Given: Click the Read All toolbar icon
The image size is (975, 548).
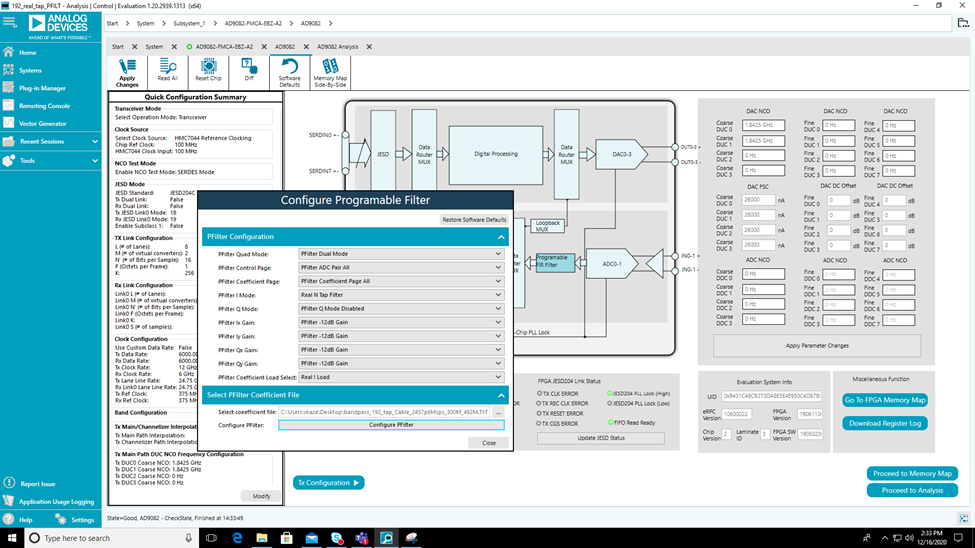Looking at the screenshot, I should [167, 70].
